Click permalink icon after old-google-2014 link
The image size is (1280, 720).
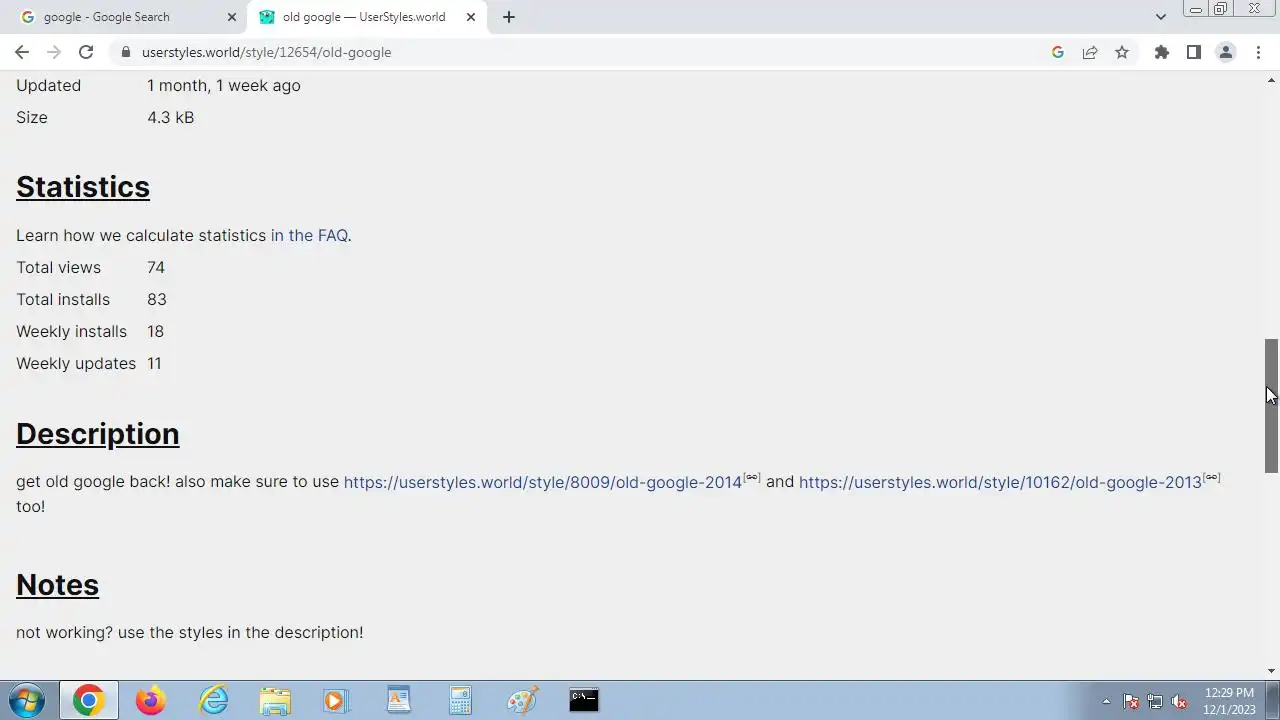click(752, 477)
